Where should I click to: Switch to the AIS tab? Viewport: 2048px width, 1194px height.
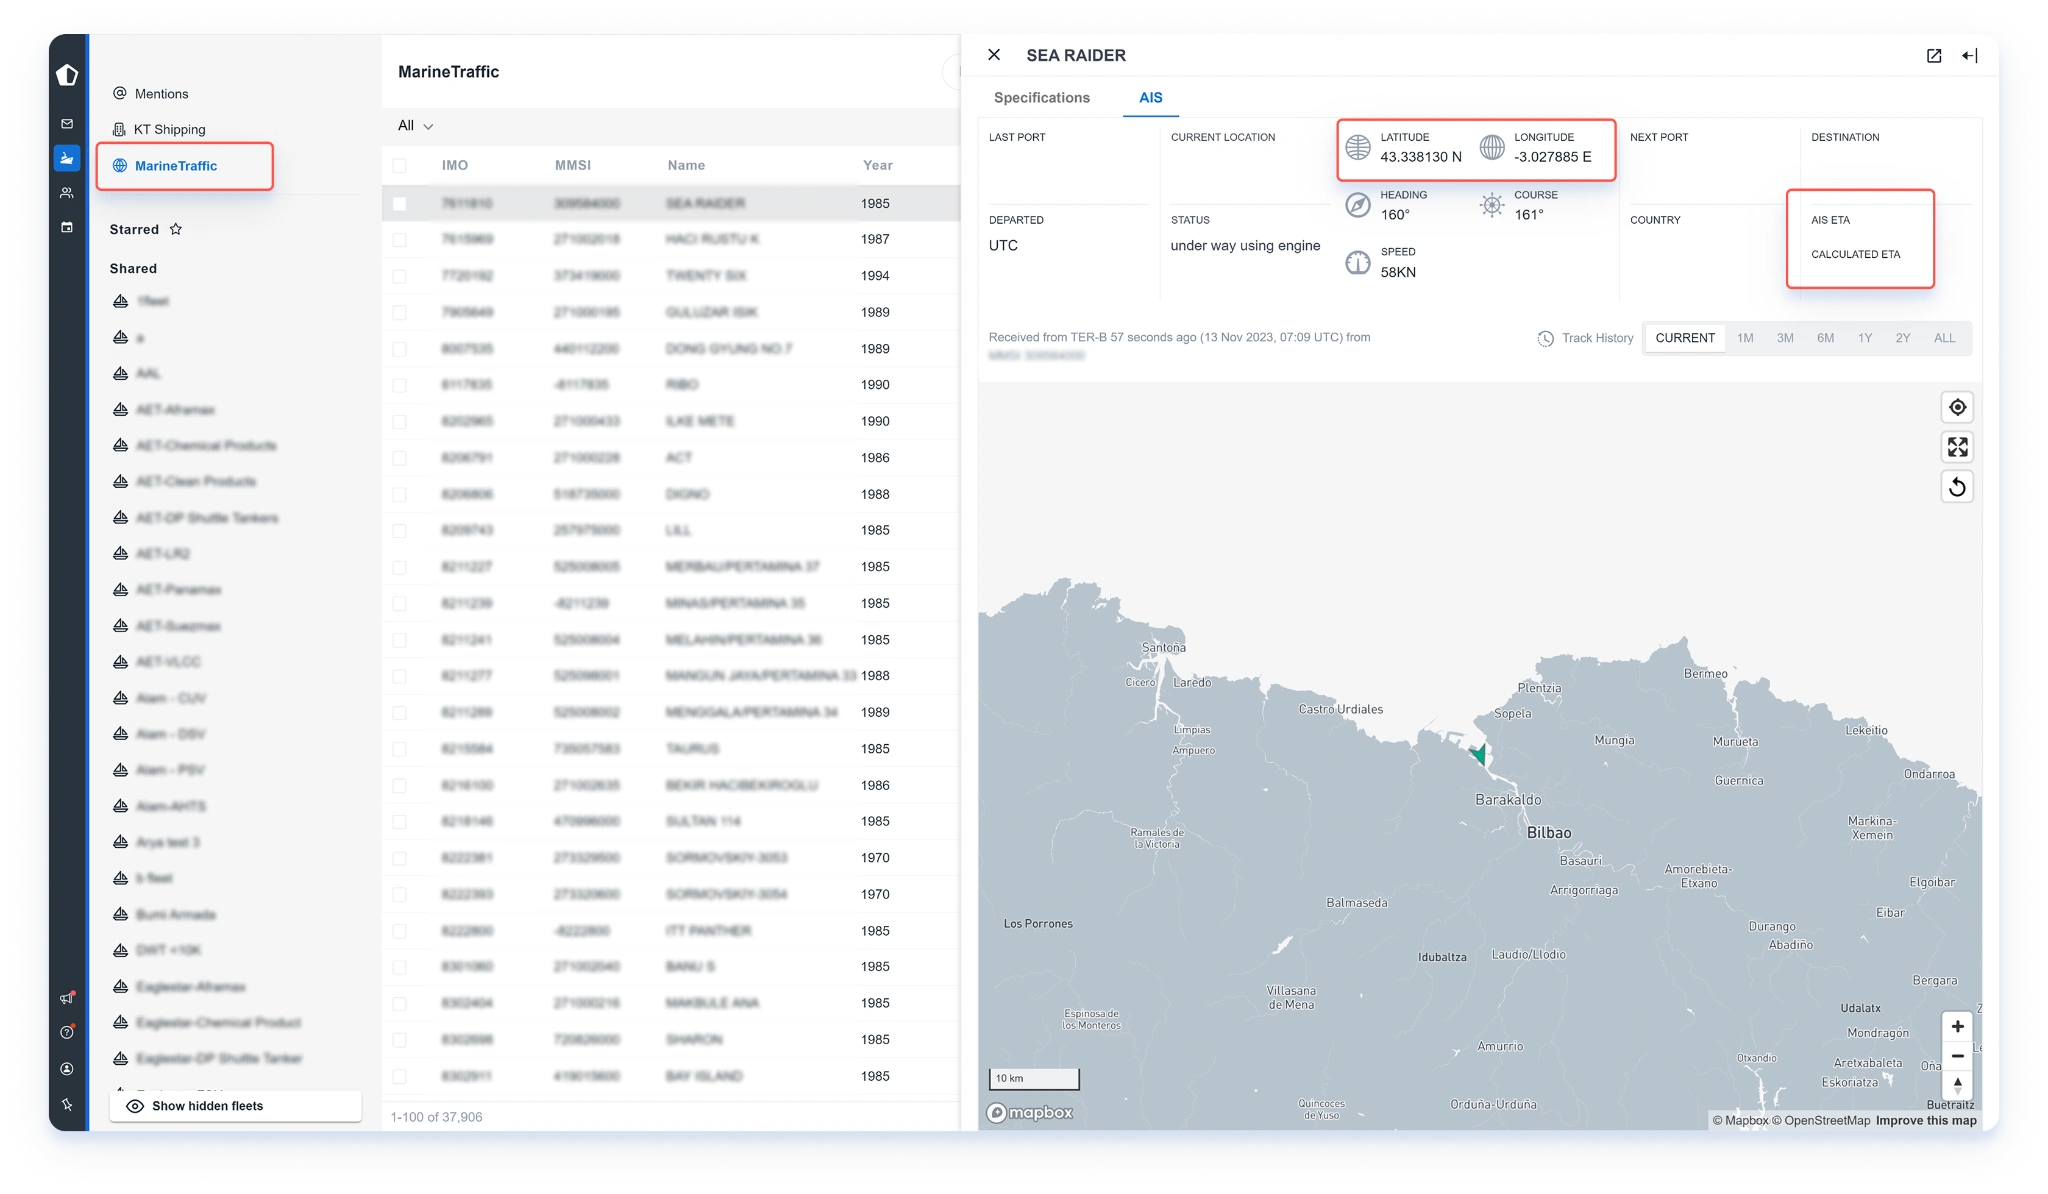coord(1150,98)
